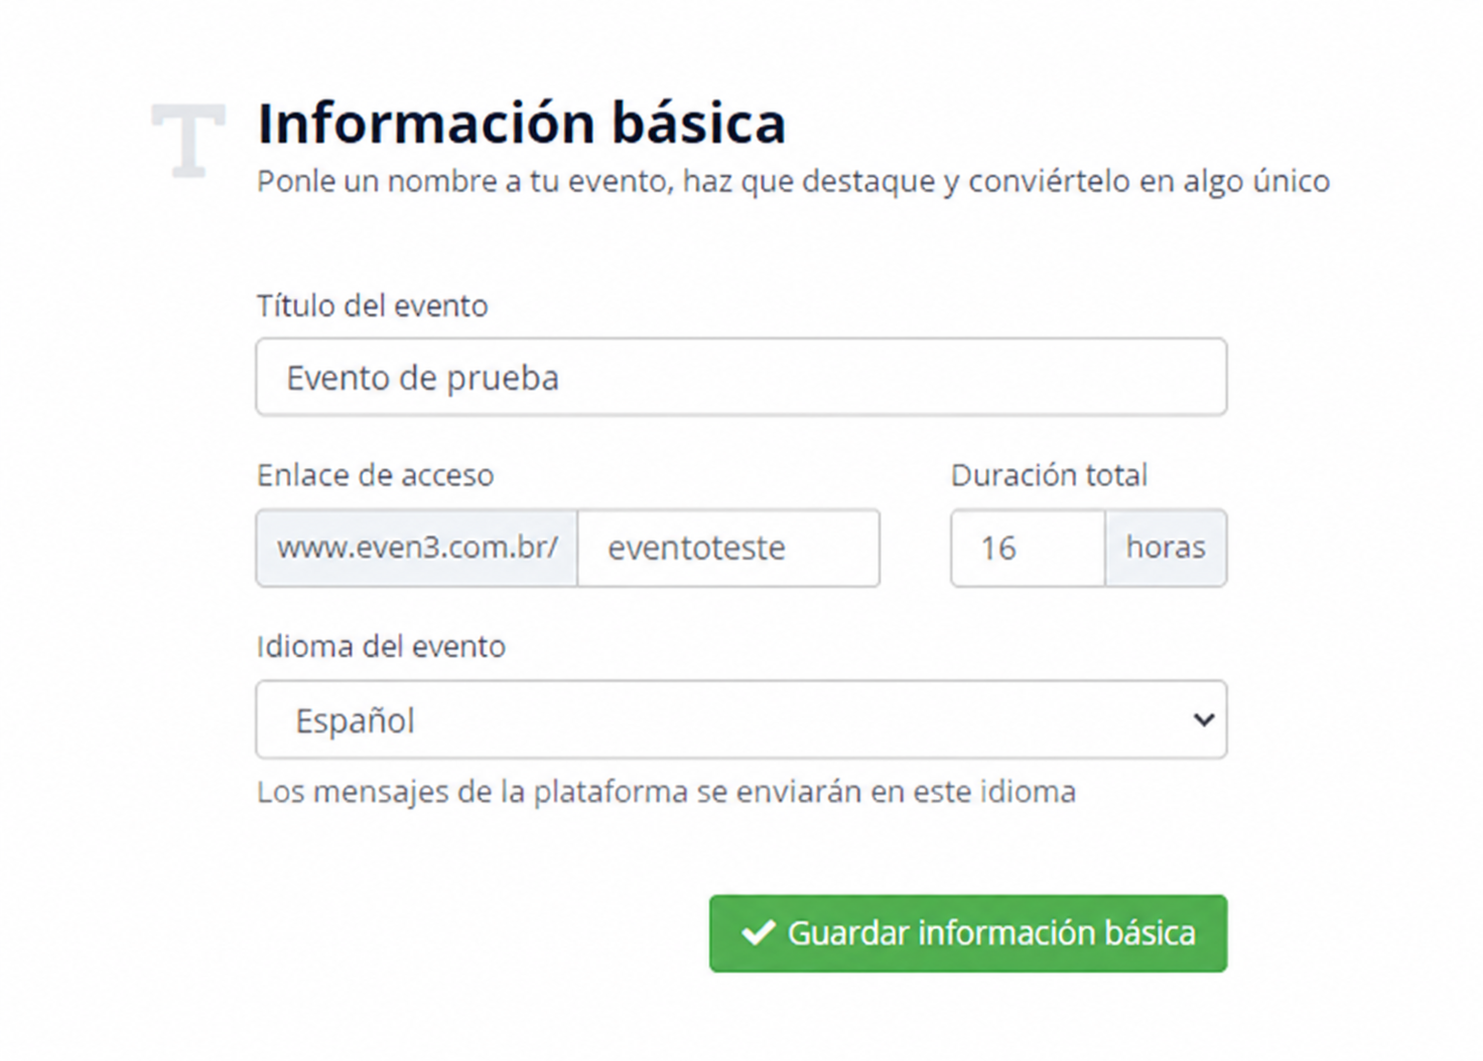Click the Información básica heading
Screen dimensions: 1483x1061
(521, 123)
